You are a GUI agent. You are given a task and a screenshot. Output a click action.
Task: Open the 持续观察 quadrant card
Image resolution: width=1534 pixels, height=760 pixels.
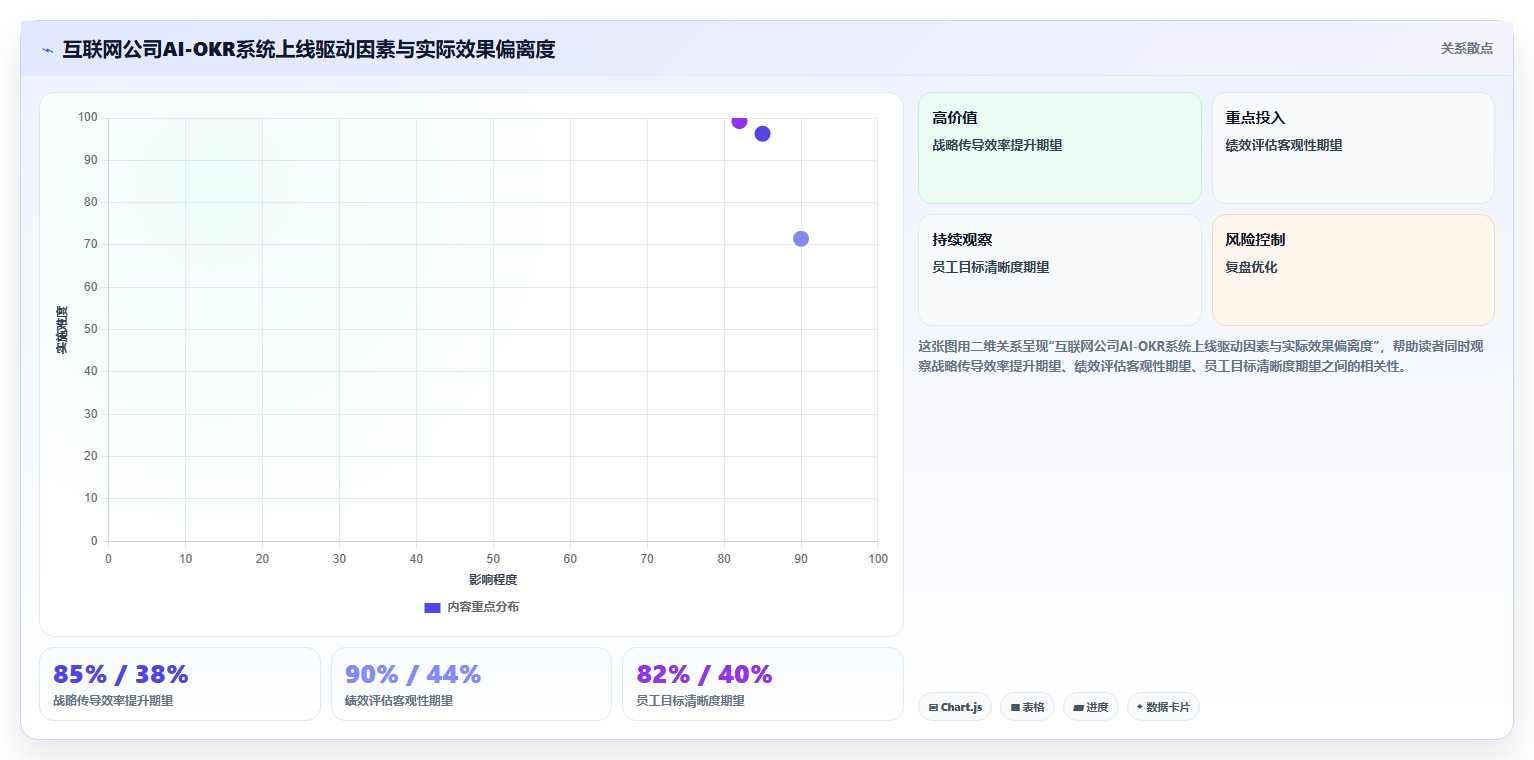pyautogui.click(x=1059, y=270)
